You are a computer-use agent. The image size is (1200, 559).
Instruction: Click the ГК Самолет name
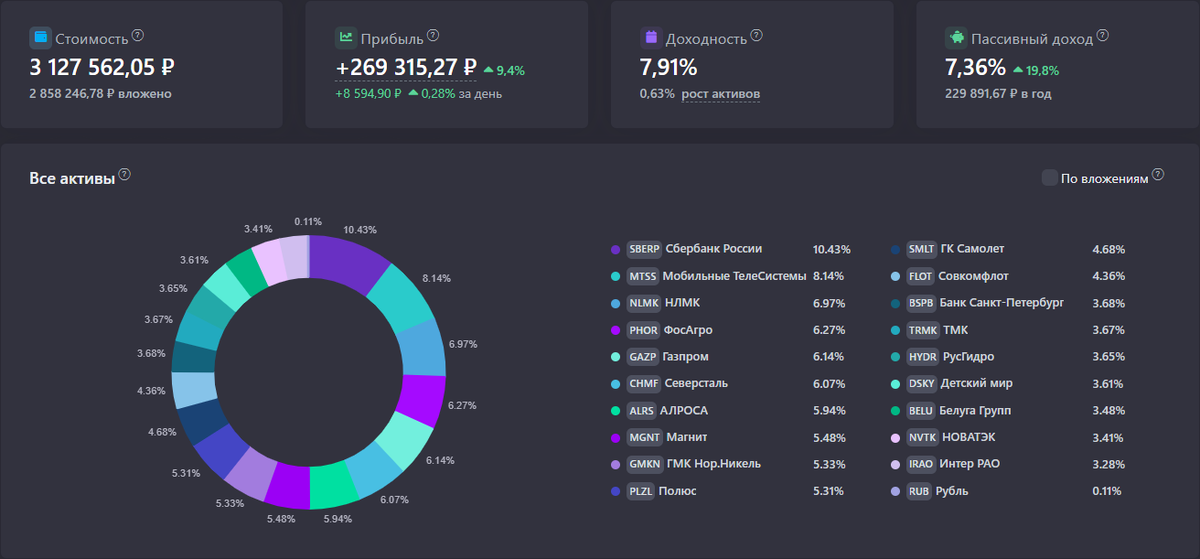(x=972, y=249)
